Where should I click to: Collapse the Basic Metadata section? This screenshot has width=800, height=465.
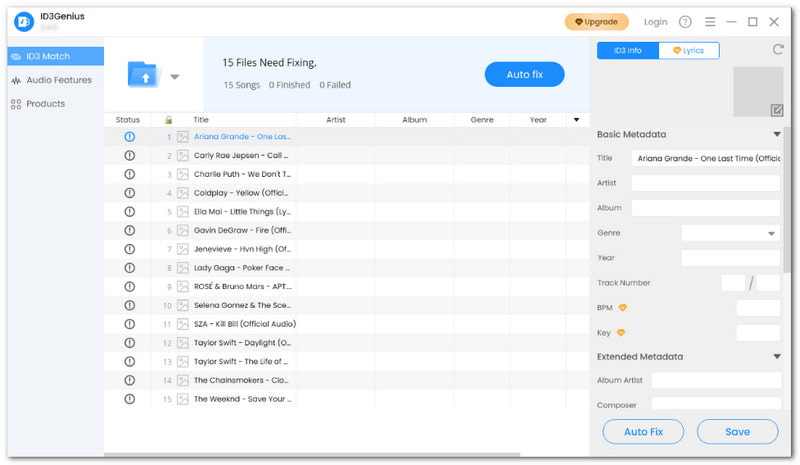777,134
